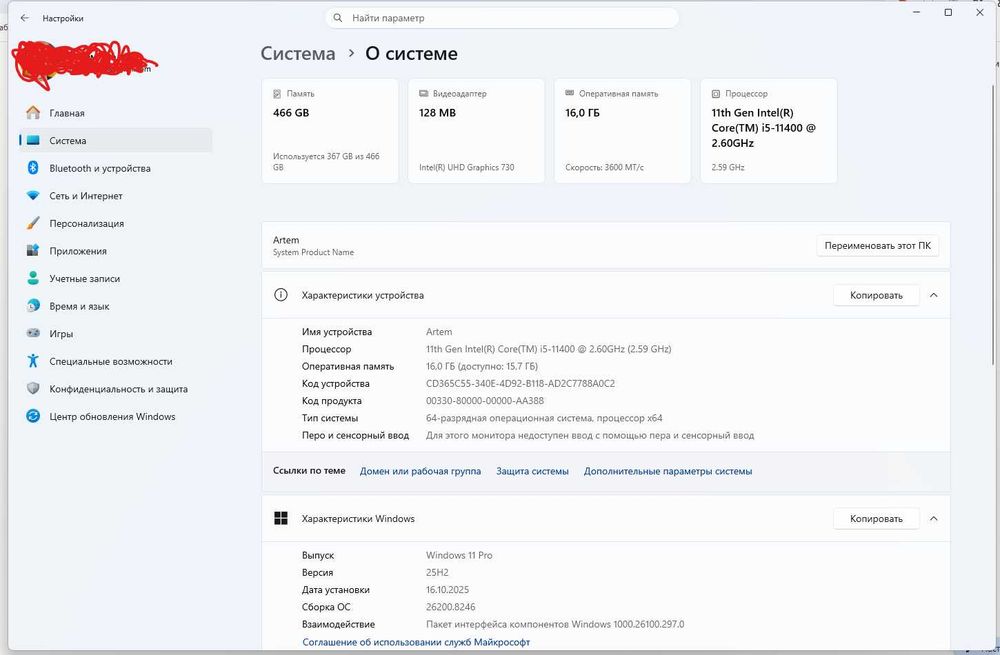Click the Artem value beside Имя устройства

click(x=439, y=332)
